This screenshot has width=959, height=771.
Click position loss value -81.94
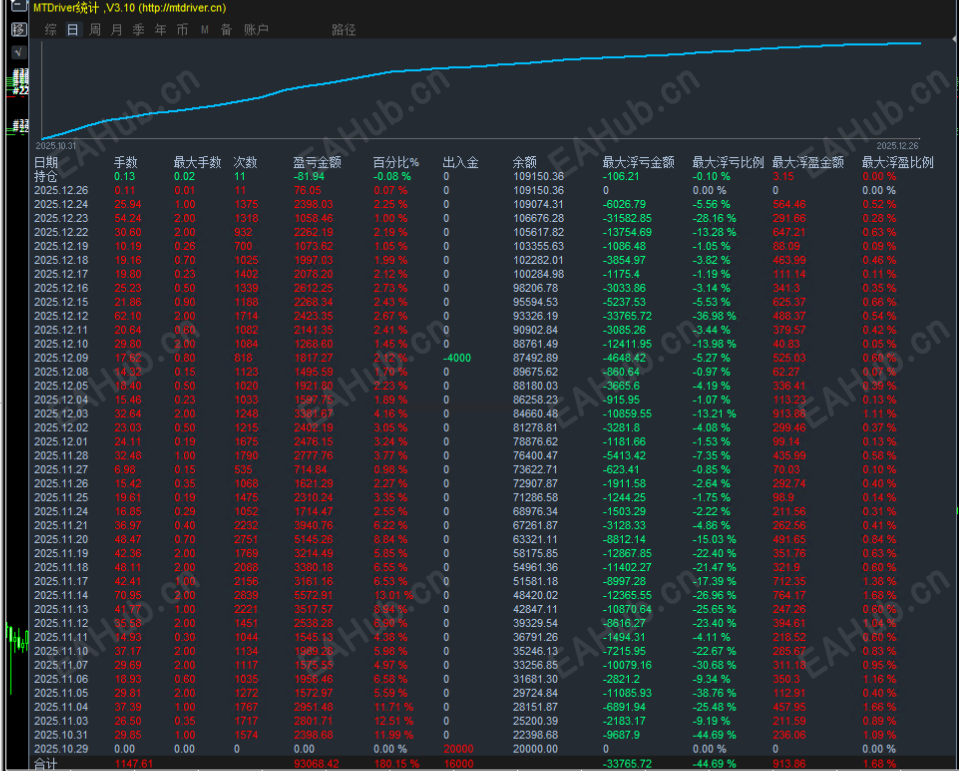[309, 176]
